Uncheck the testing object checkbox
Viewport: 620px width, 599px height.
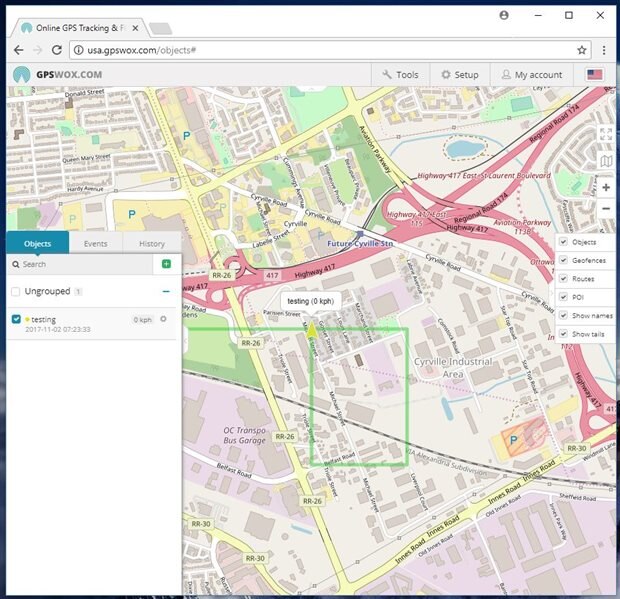(x=15, y=319)
